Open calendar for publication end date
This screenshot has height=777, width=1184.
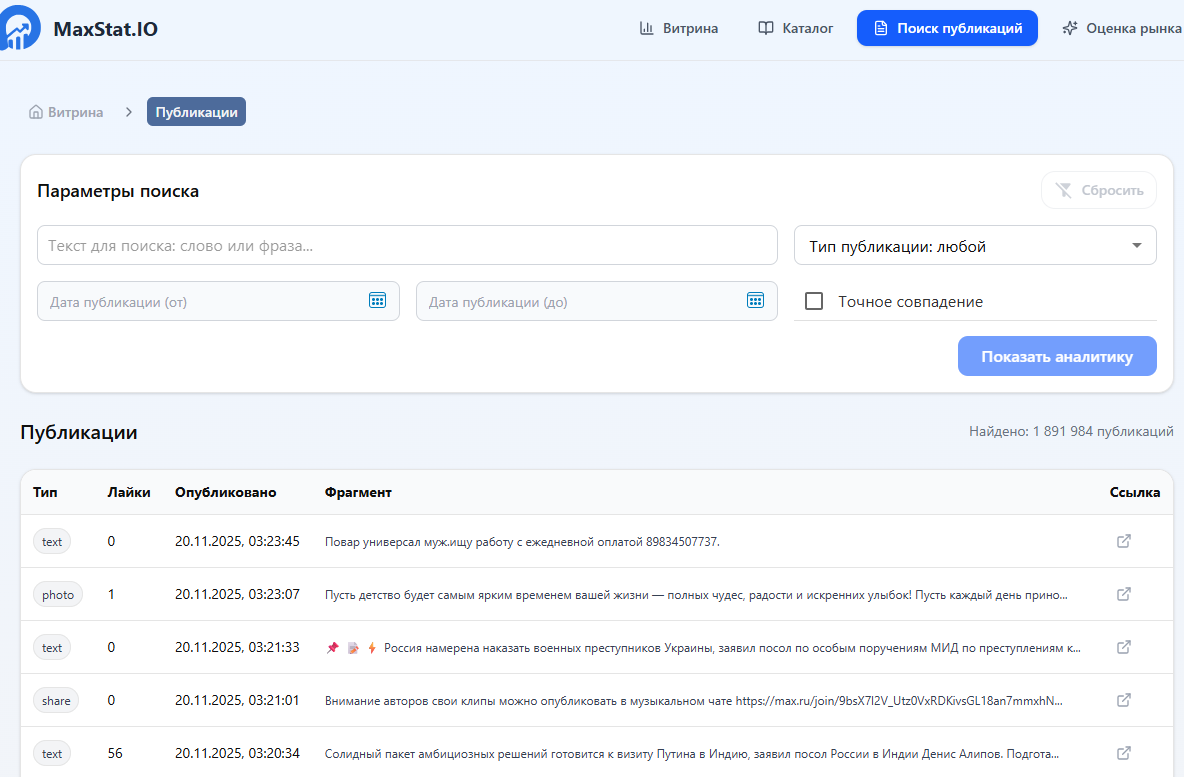(755, 301)
